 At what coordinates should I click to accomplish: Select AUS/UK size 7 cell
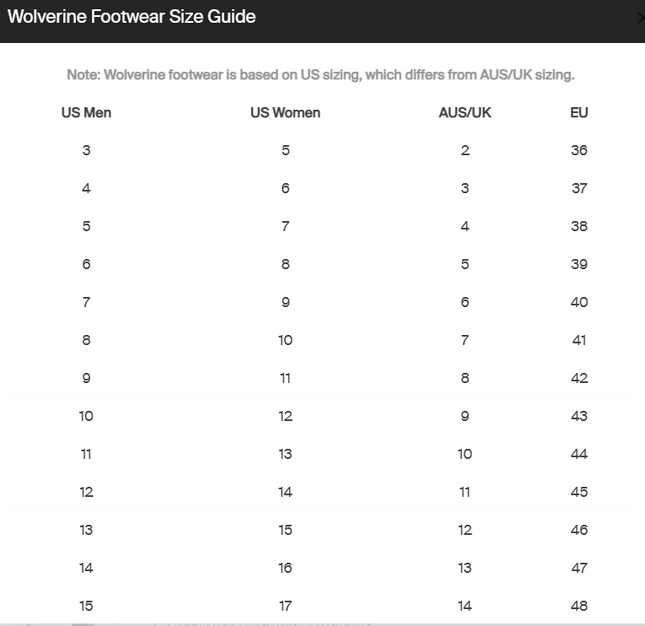pos(465,340)
